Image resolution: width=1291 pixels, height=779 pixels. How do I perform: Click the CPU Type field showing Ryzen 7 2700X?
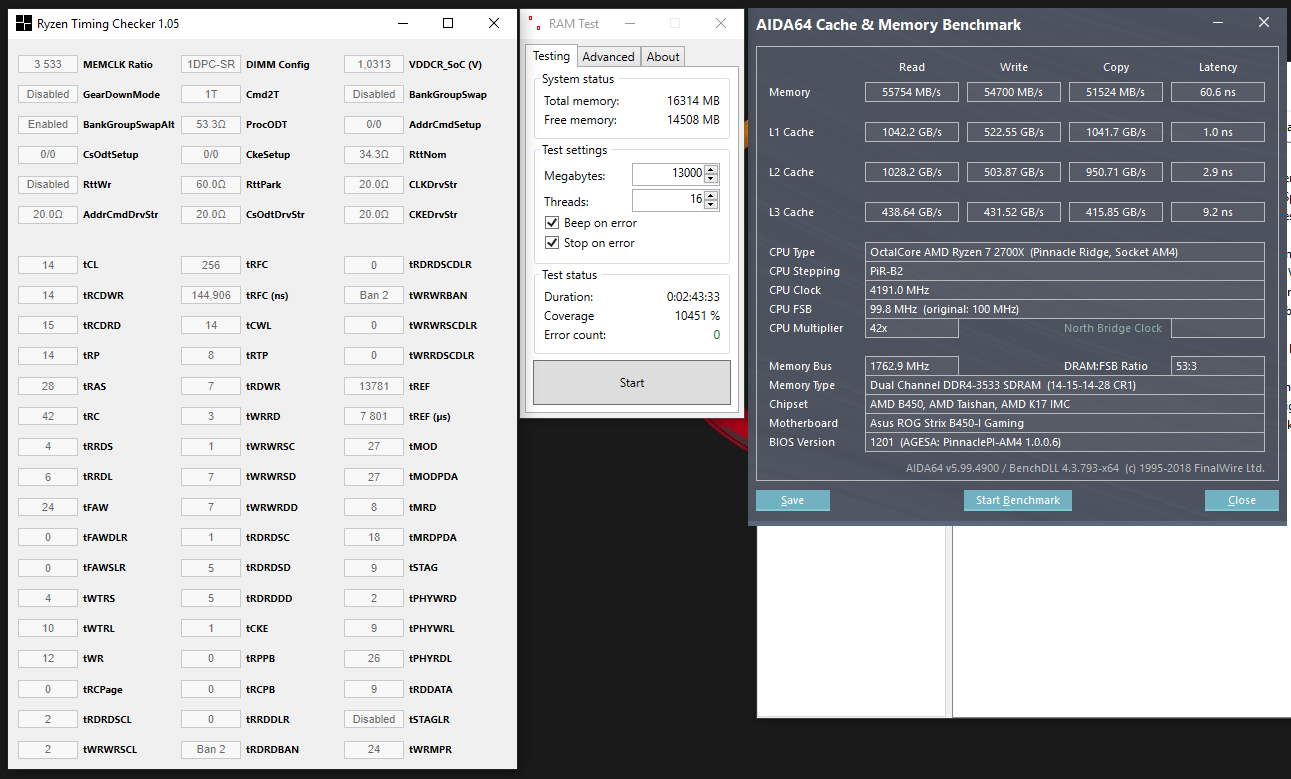[x=1065, y=252]
